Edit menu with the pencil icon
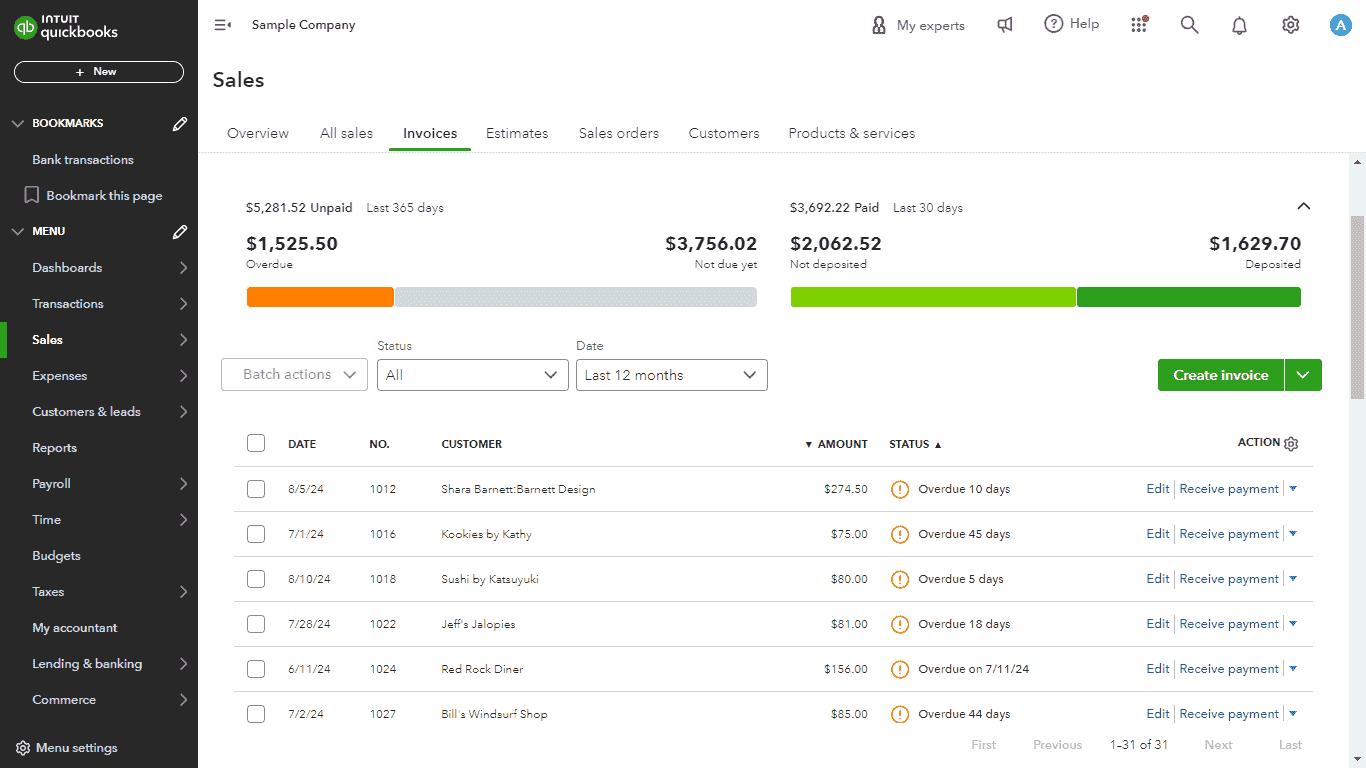The width and height of the screenshot is (1366, 768). pyautogui.click(x=180, y=232)
